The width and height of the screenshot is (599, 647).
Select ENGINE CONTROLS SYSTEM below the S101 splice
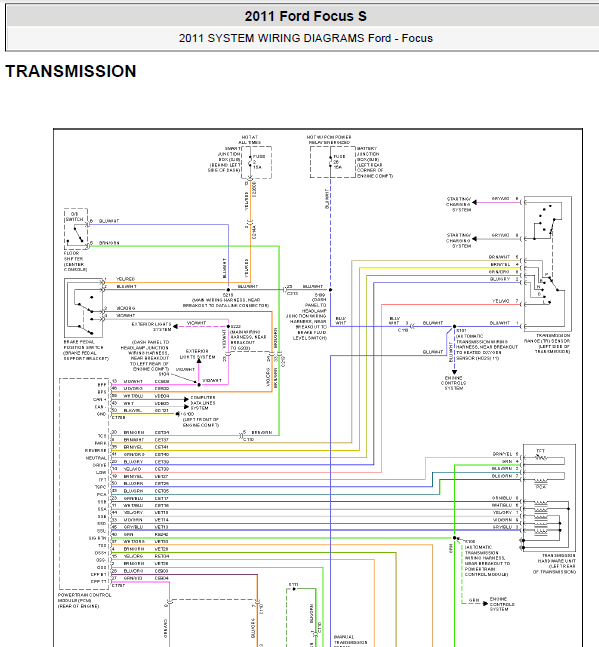(453, 383)
